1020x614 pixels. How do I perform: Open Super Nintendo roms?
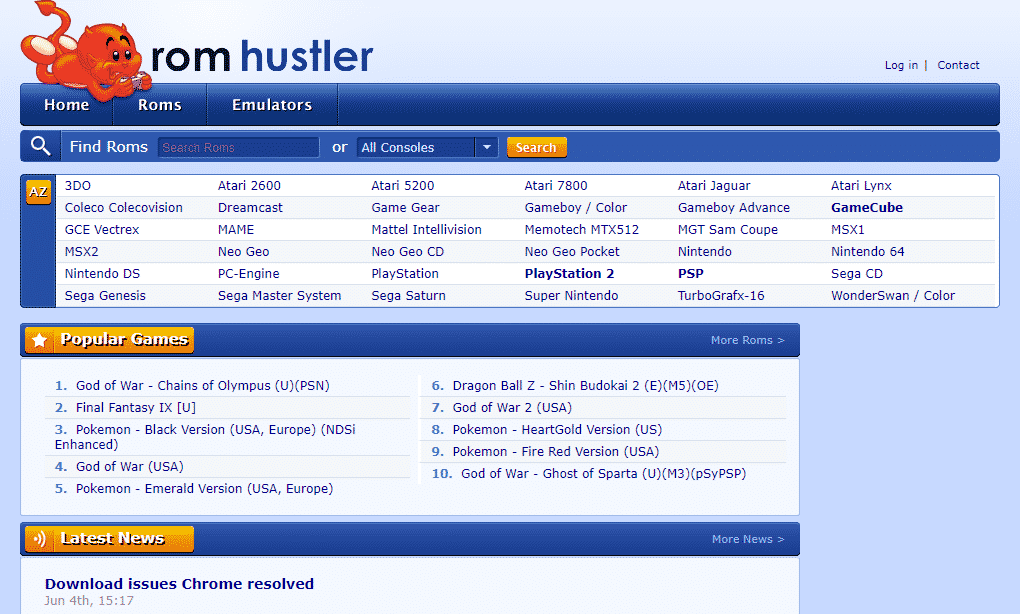[x=572, y=297]
